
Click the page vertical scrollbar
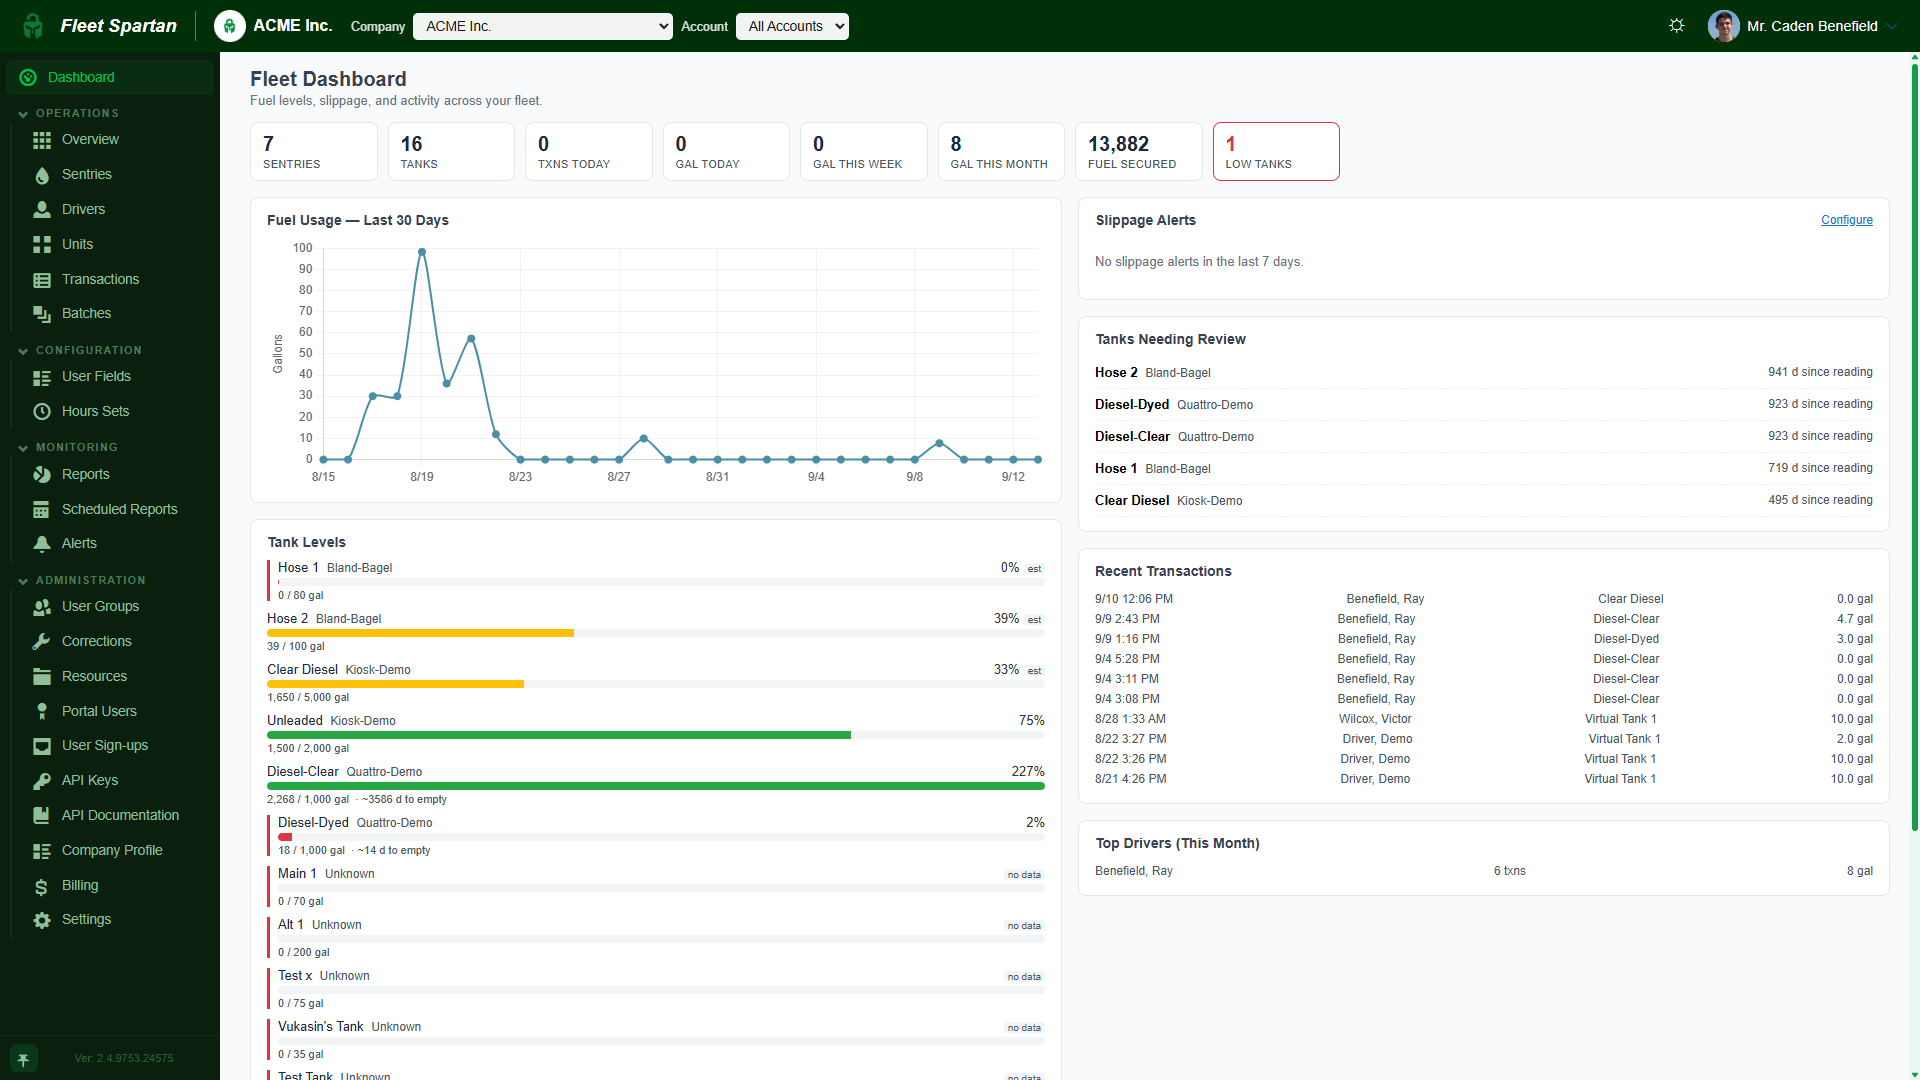tap(1914, 448)
